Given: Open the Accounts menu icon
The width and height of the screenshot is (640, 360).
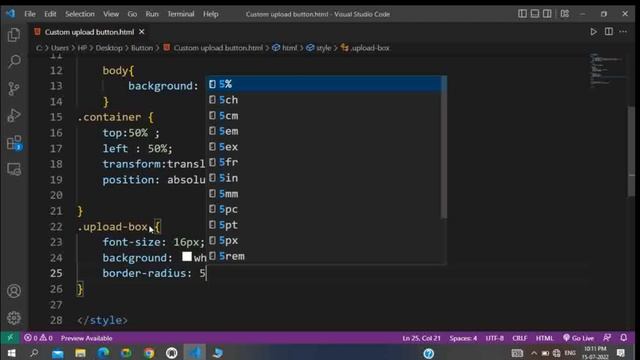Looking at the screenshot, I should click(x=14, y=291).
